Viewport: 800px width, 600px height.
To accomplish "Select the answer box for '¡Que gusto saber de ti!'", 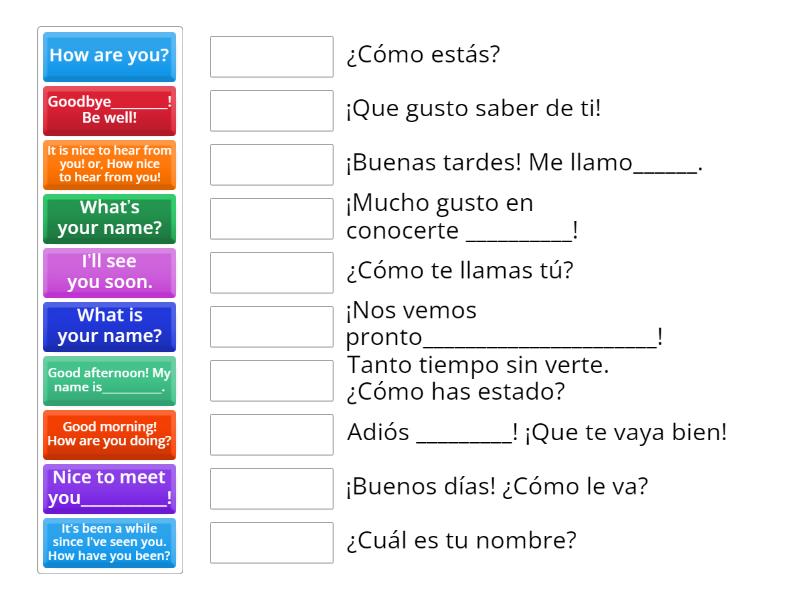I will (x=272, y=111).
